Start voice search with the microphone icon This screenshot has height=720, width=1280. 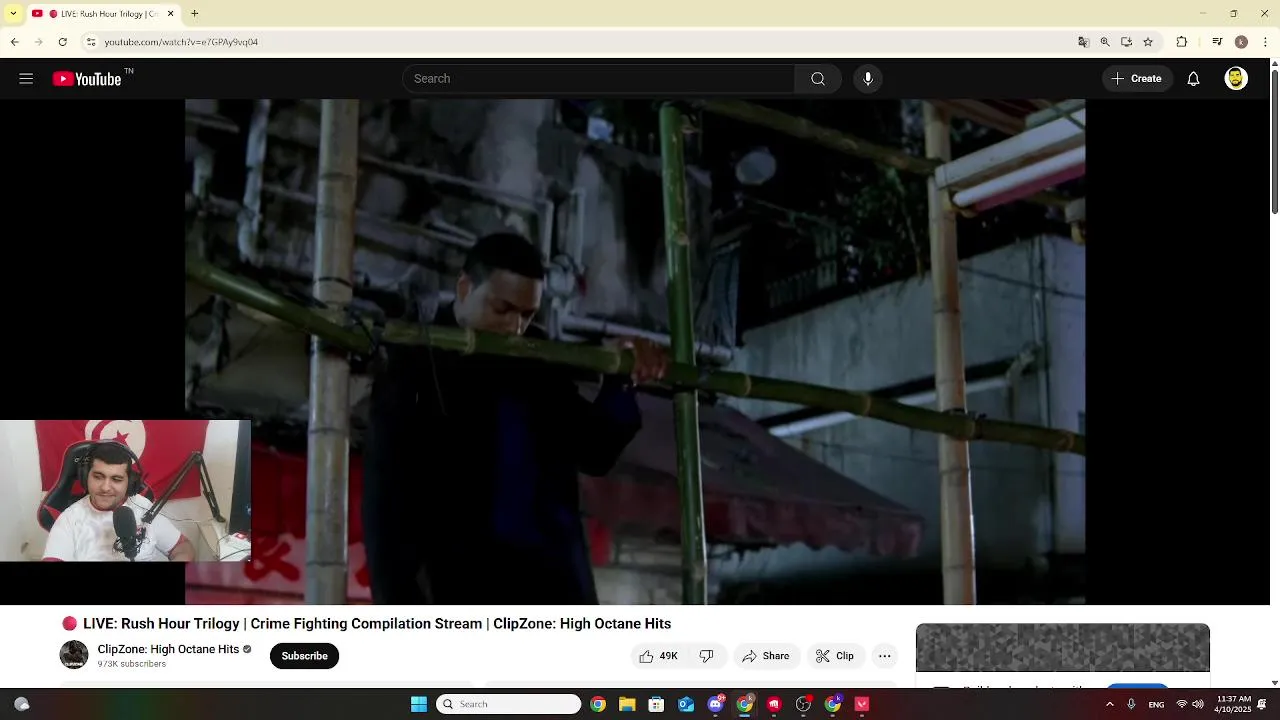(x=868, y=79)
